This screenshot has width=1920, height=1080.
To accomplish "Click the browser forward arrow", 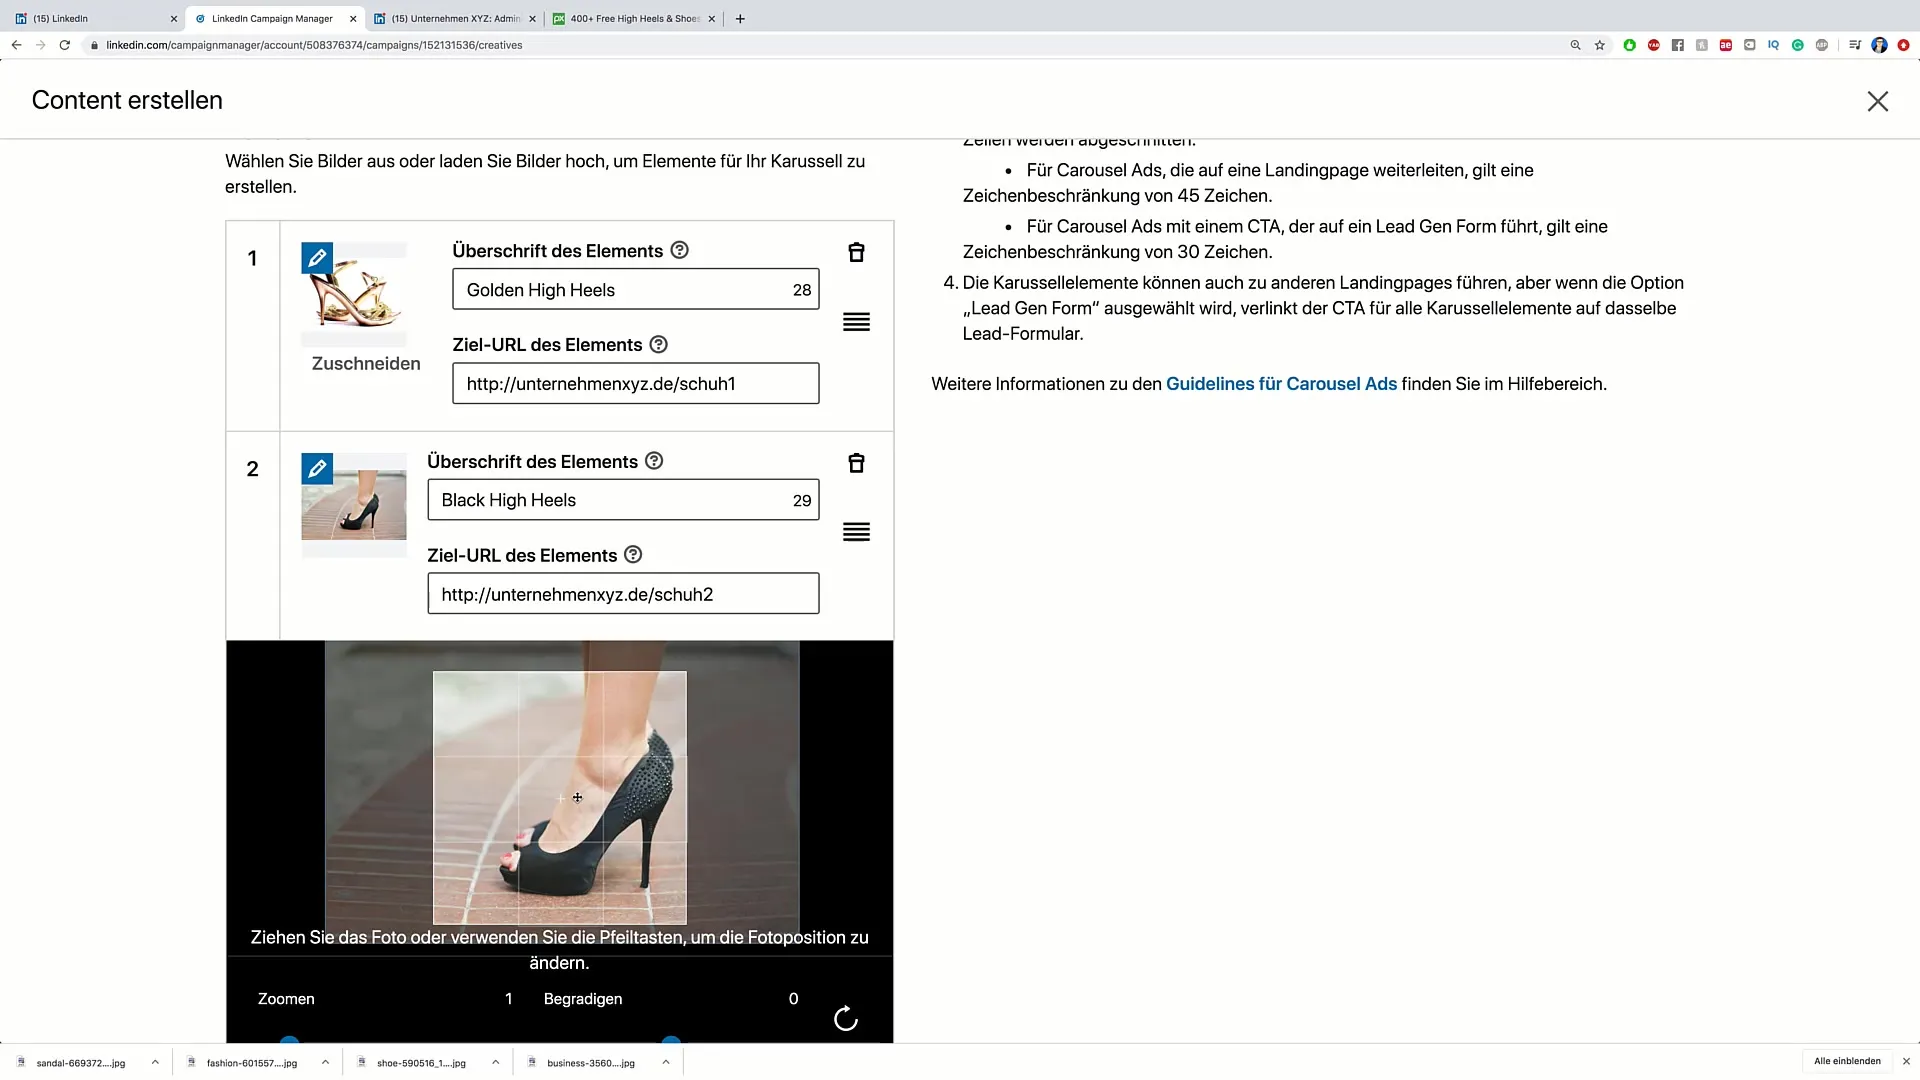I will [40, 45].
